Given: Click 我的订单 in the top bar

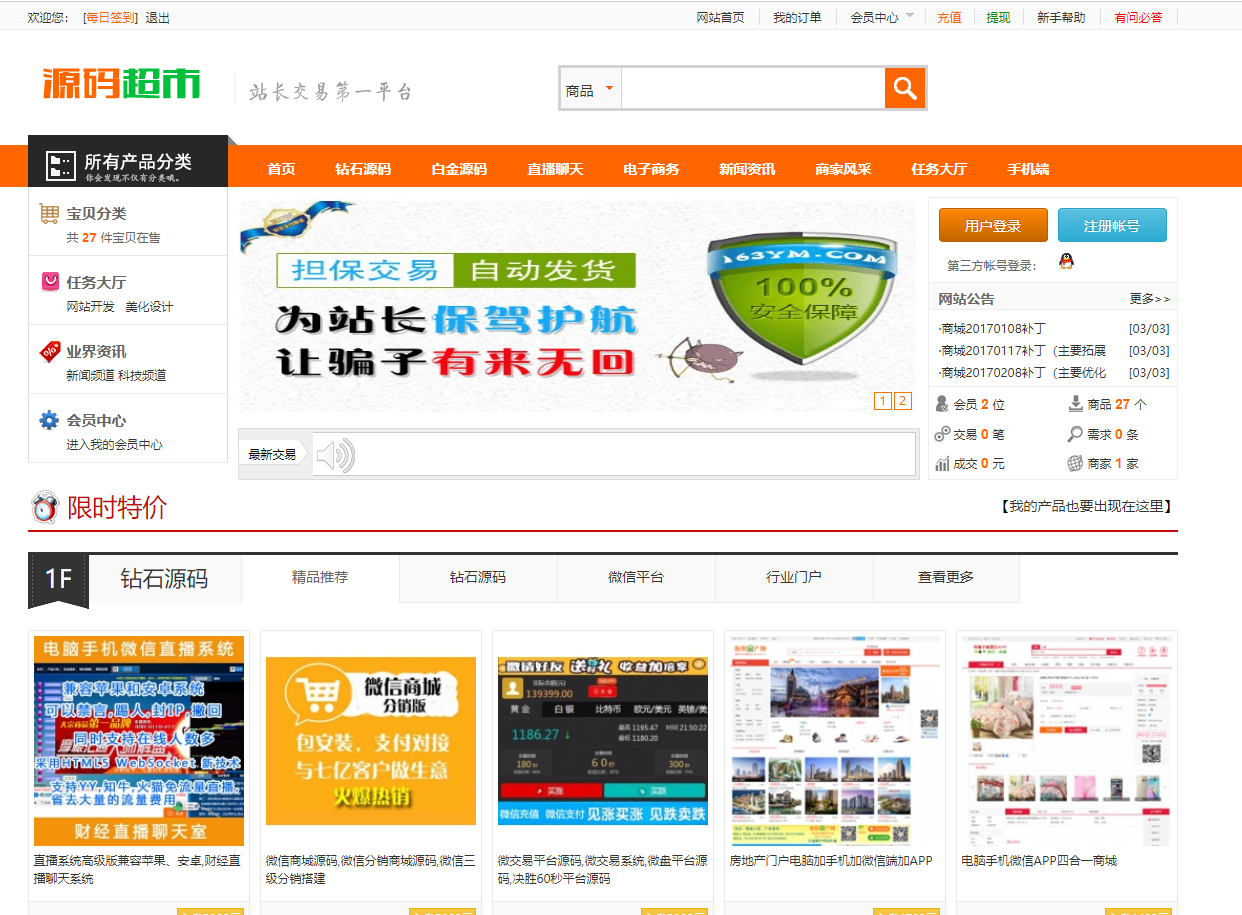Looking at the screenshot, I should [x=797, y=17].
